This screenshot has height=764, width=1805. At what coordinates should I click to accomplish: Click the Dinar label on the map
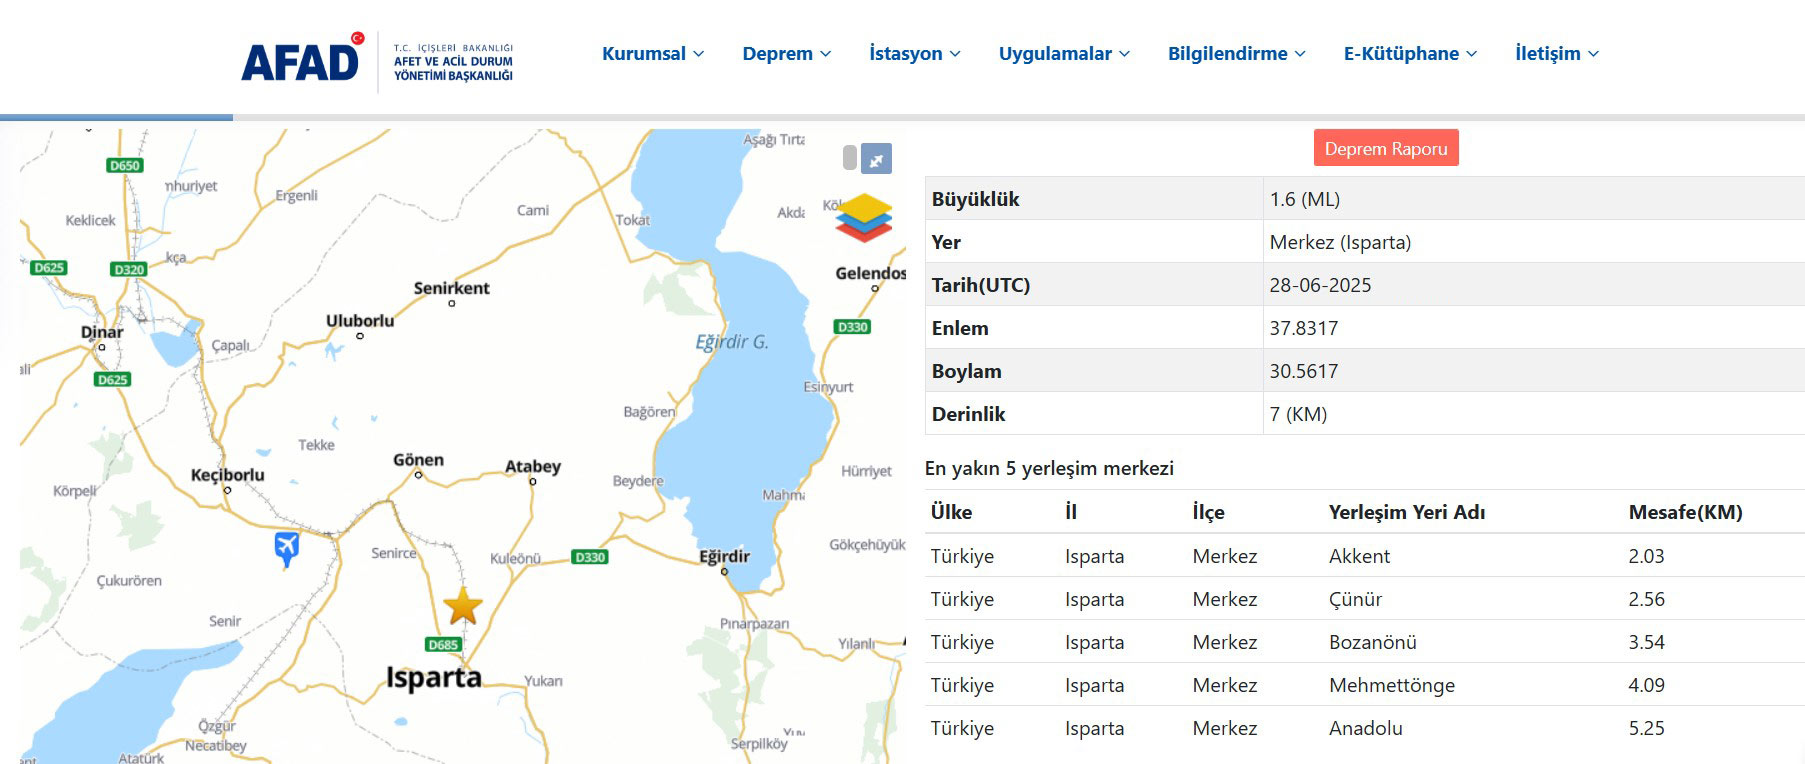pyautogui.click(x=102, y=332)
